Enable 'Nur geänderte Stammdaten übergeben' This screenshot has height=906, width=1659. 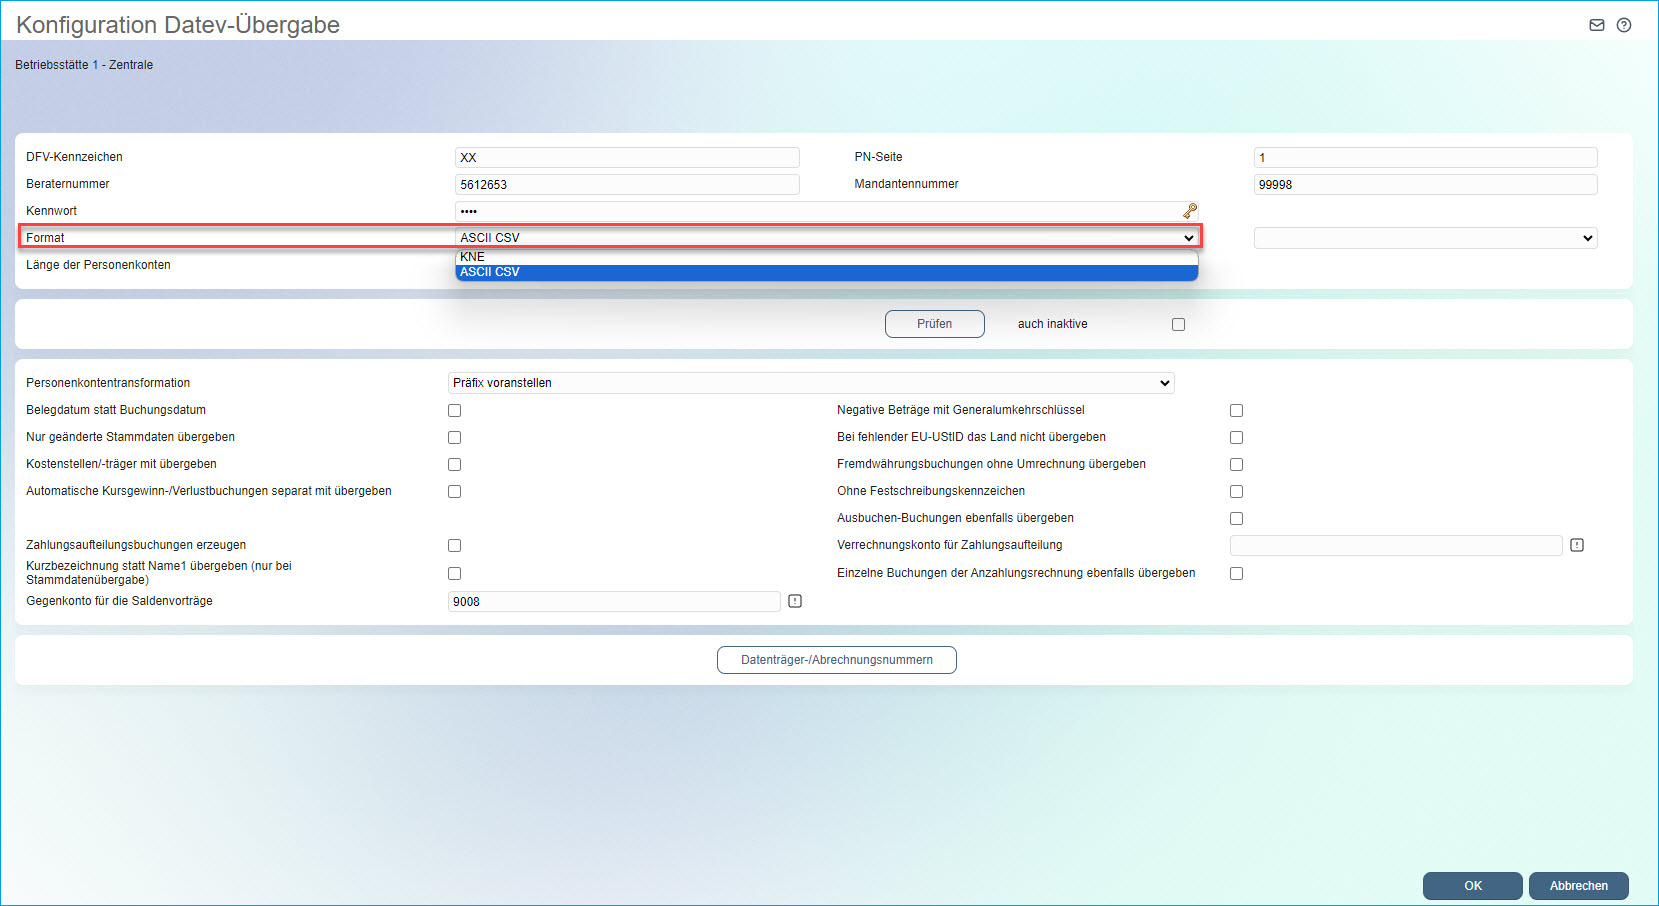[454, 437]
